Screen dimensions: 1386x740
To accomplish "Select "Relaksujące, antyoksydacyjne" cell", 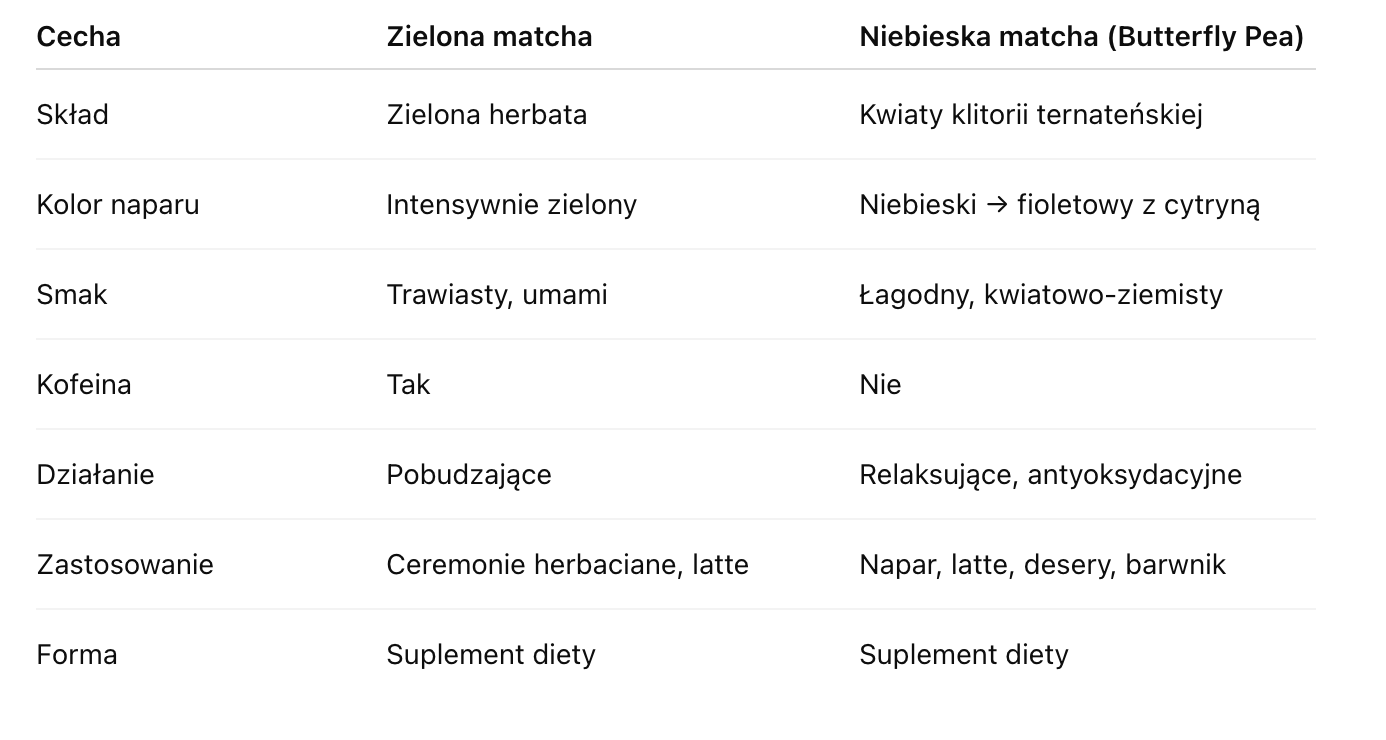I will (1050, 475).
